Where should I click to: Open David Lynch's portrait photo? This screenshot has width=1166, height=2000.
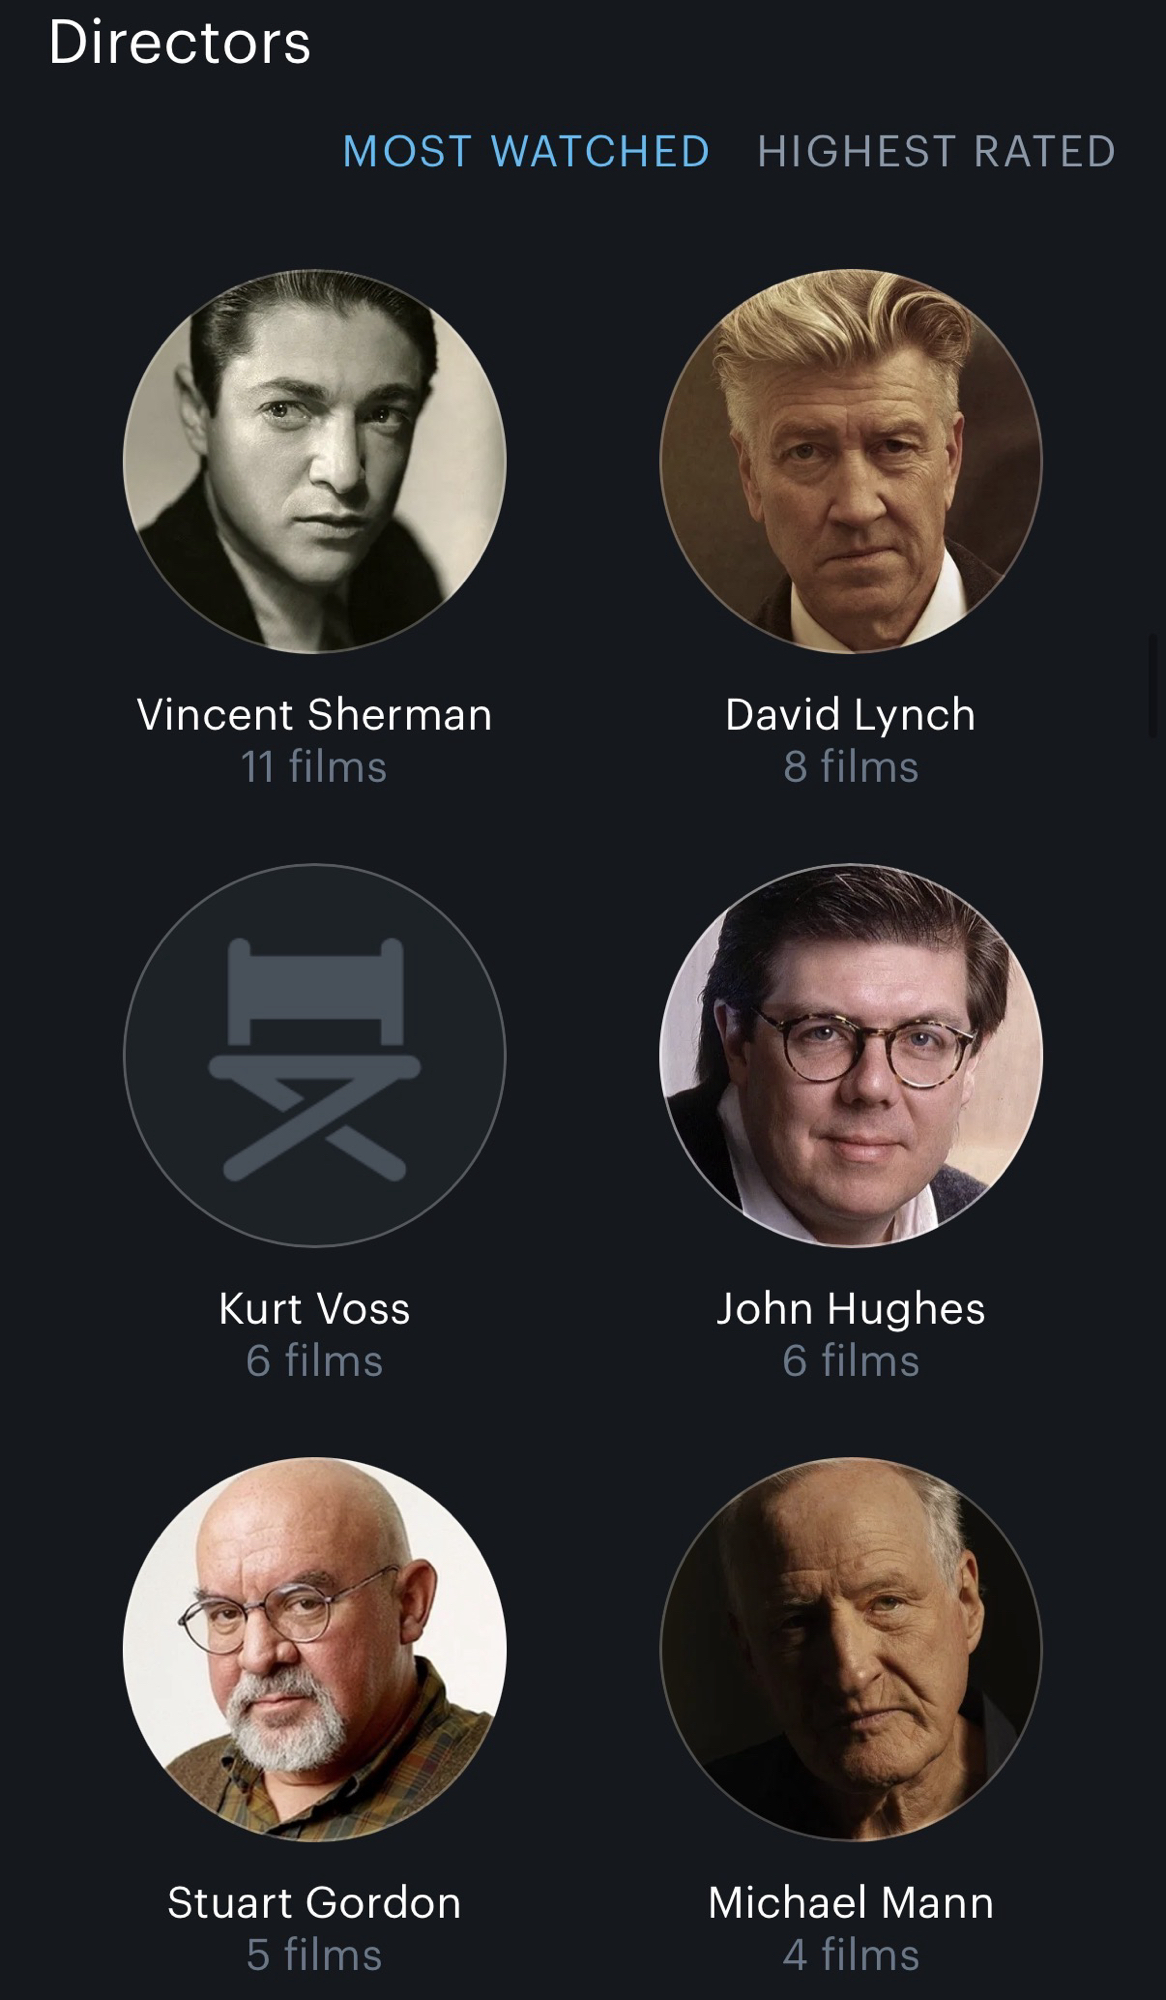[x=851, y=461]
